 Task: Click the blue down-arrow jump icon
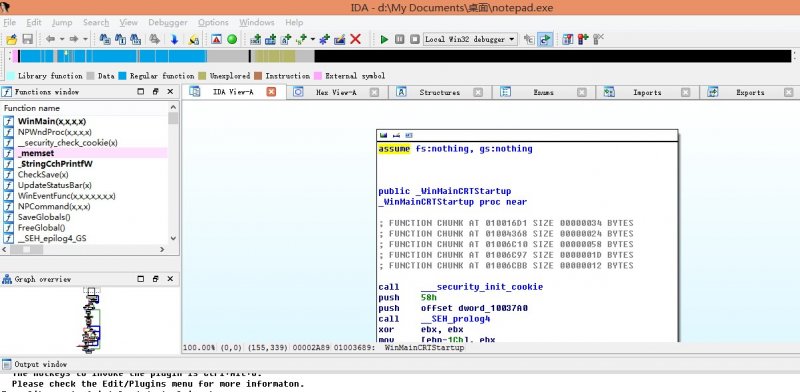click(174, 39)
